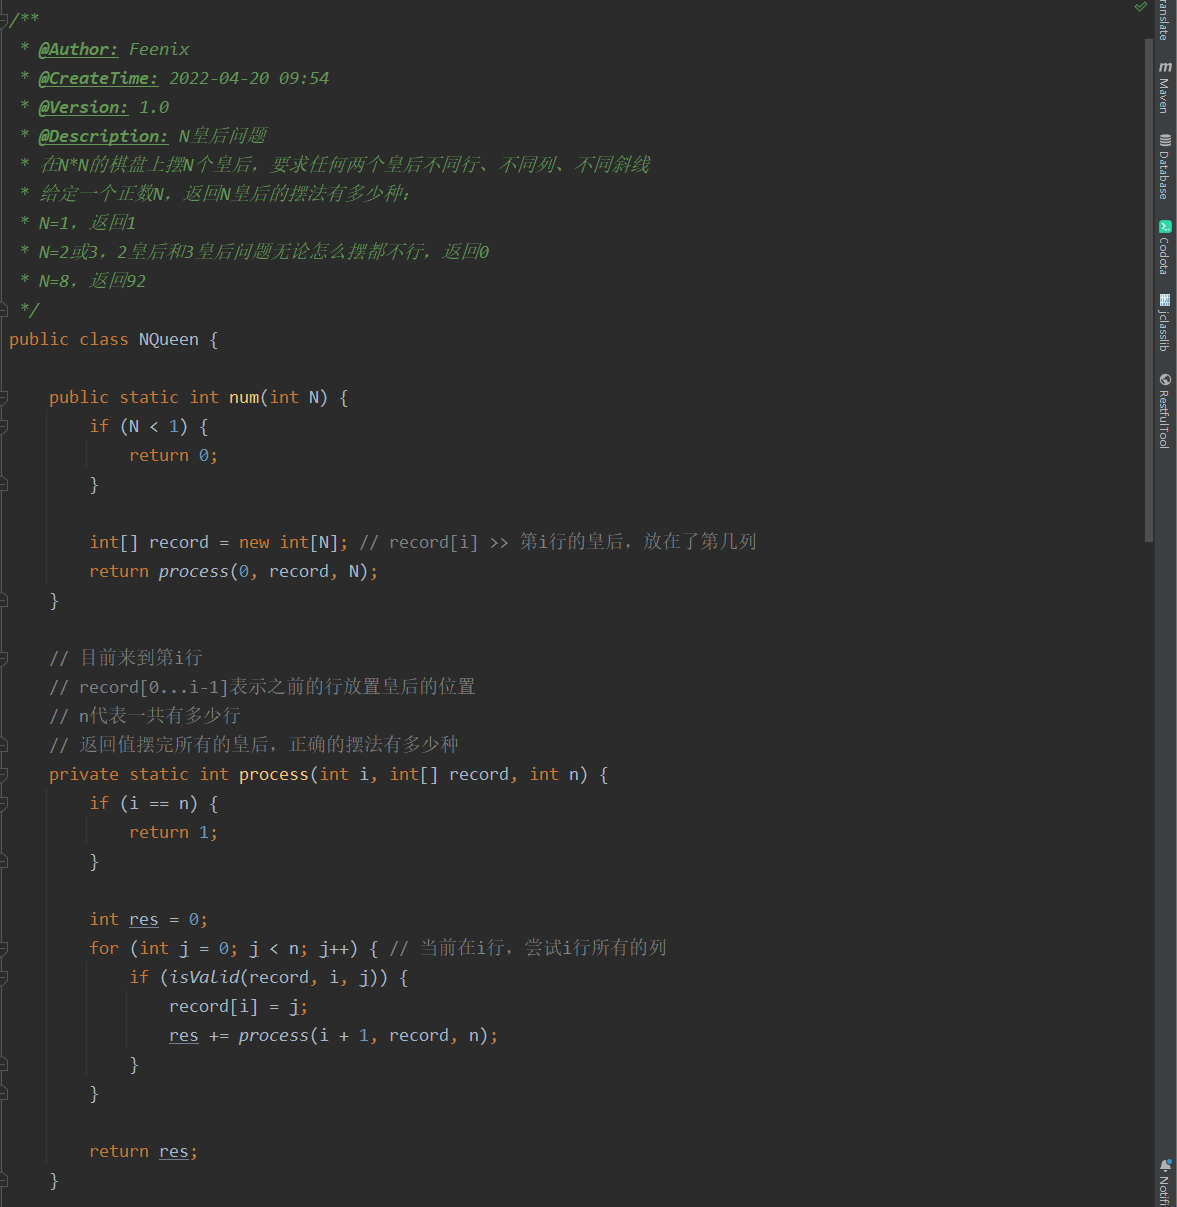Open the Maven tool window tab
The width and height of the screenshot is (1177, 1207).
(1165, 87)
